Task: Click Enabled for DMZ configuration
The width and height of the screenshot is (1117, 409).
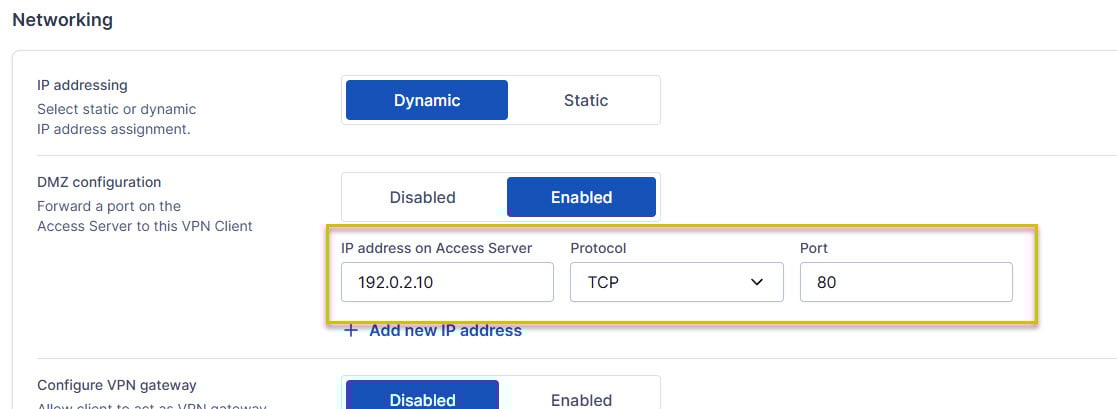Action: pos(581,197)
